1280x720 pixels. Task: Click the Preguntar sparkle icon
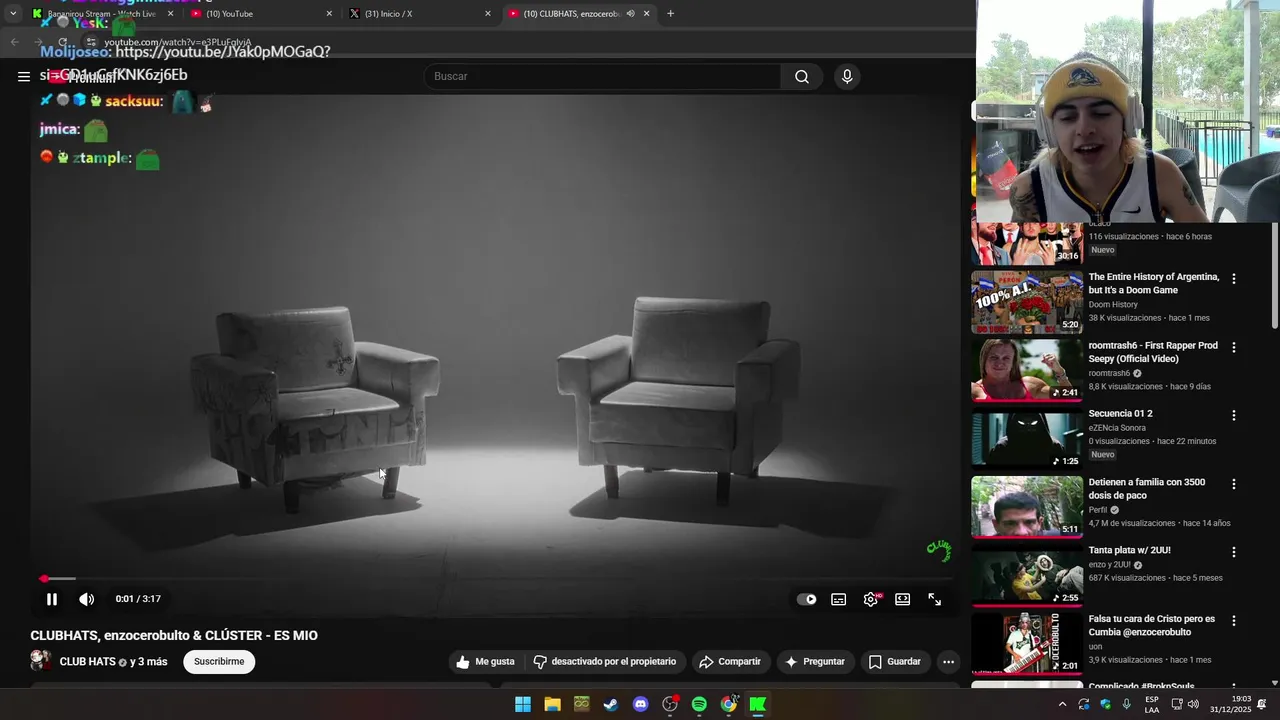791,662
